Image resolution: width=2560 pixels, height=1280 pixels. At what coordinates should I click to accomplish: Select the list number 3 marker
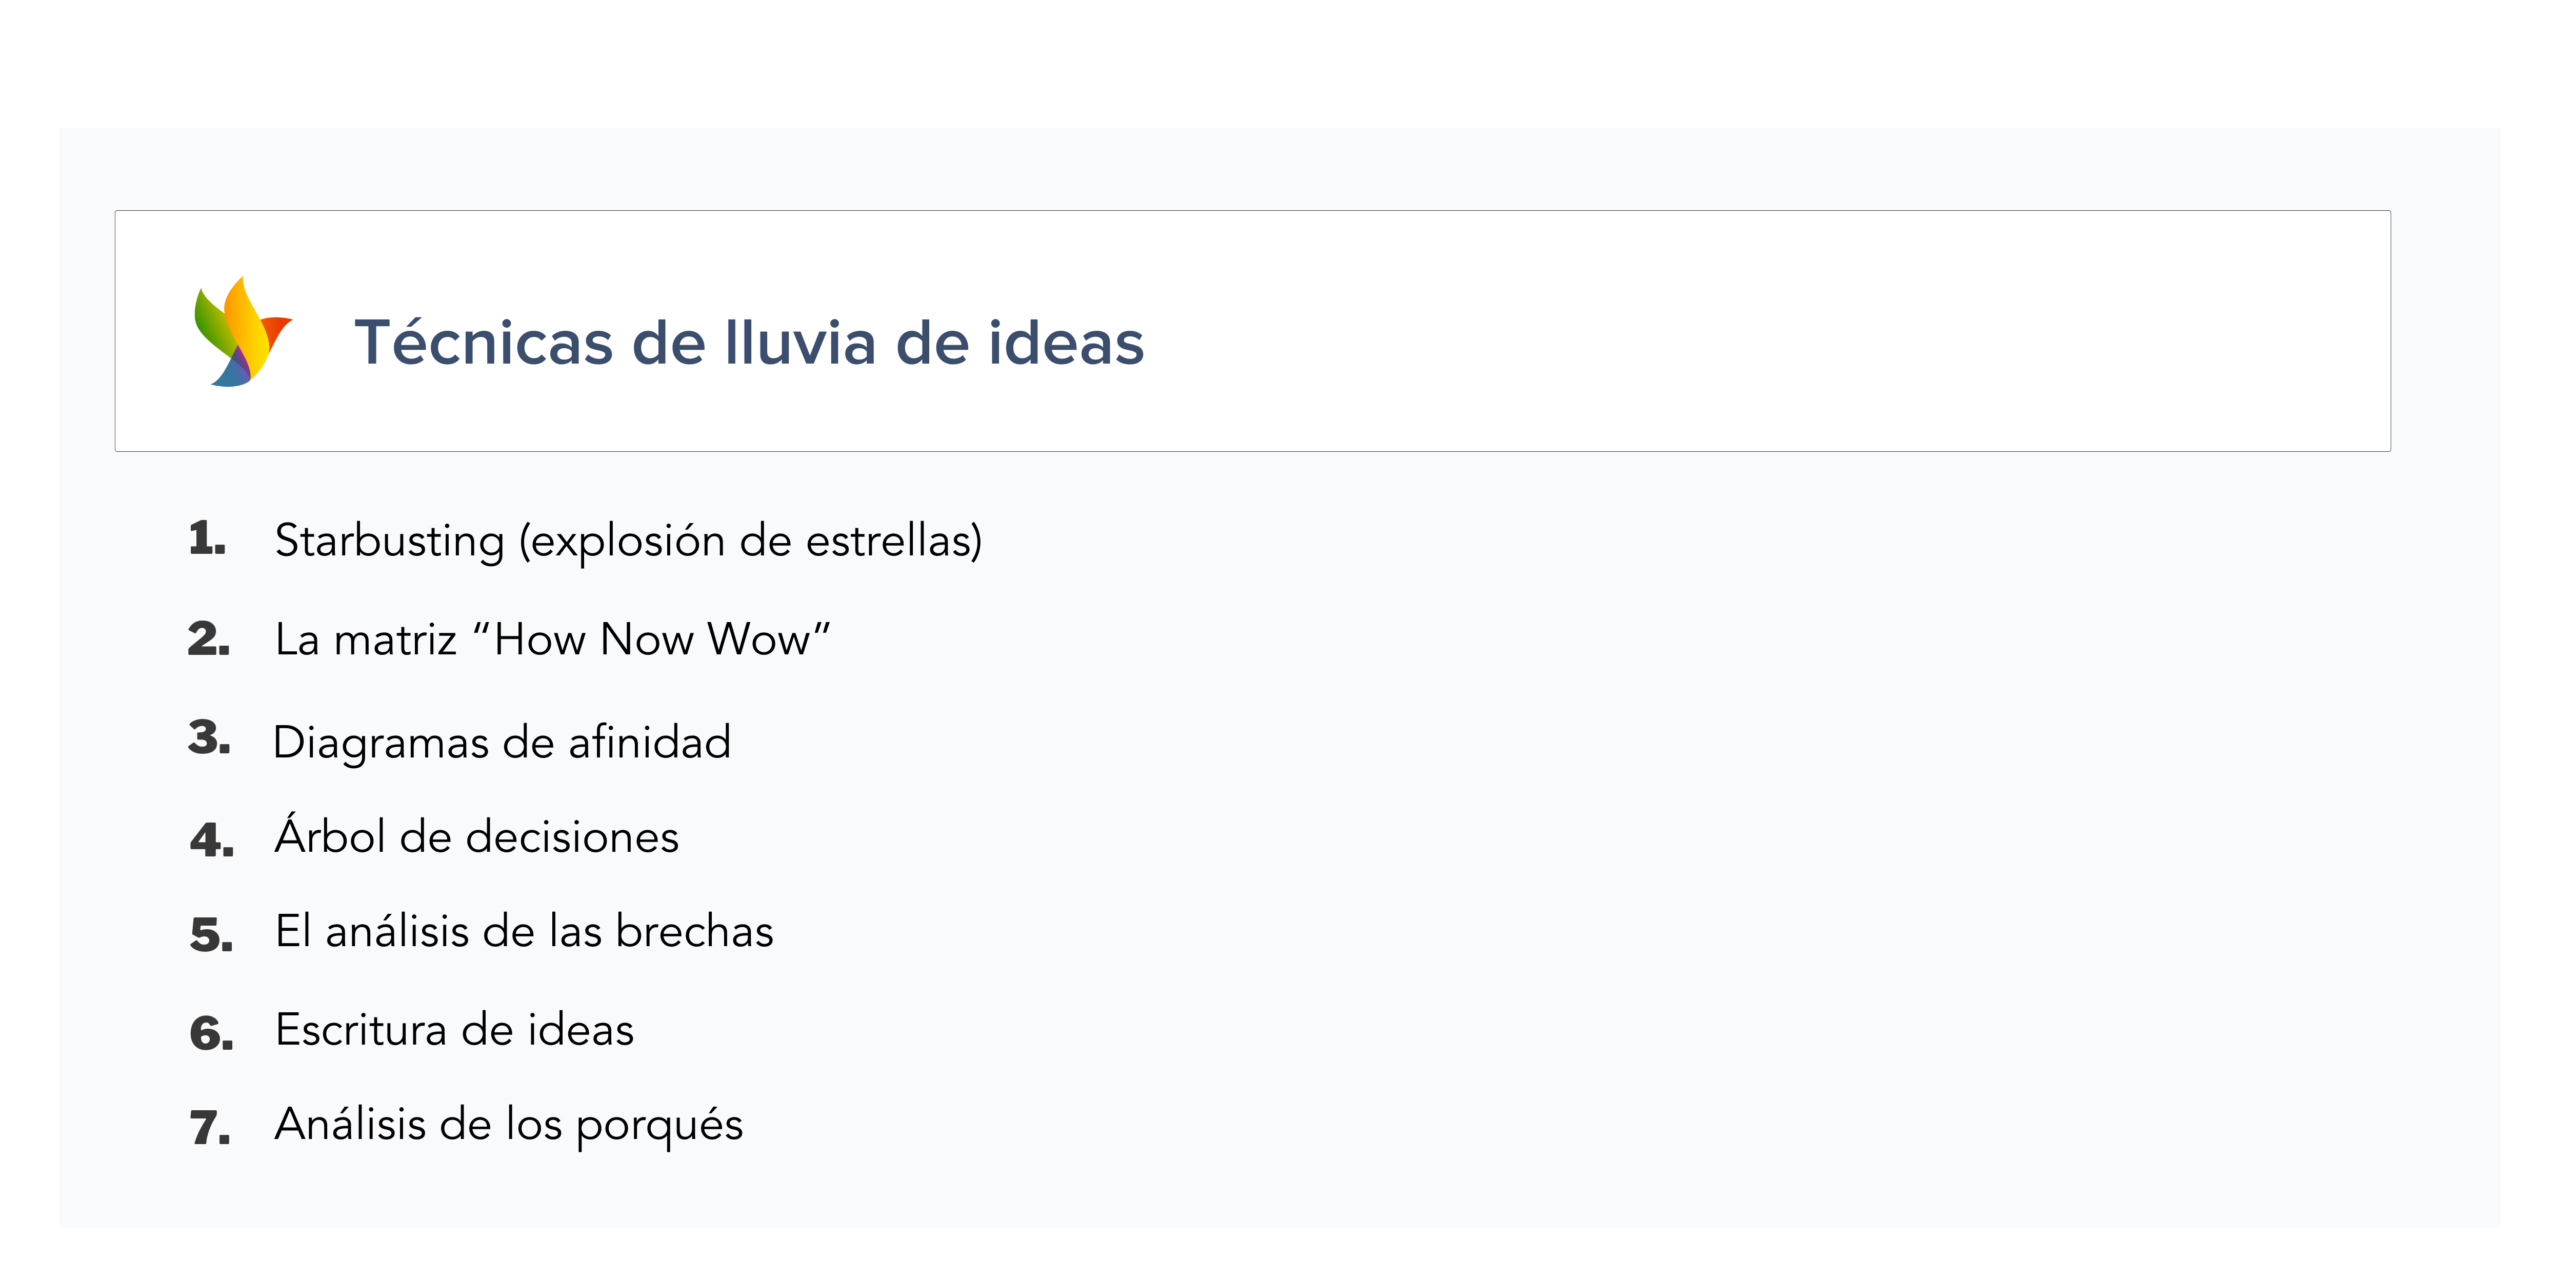point(209,738)
